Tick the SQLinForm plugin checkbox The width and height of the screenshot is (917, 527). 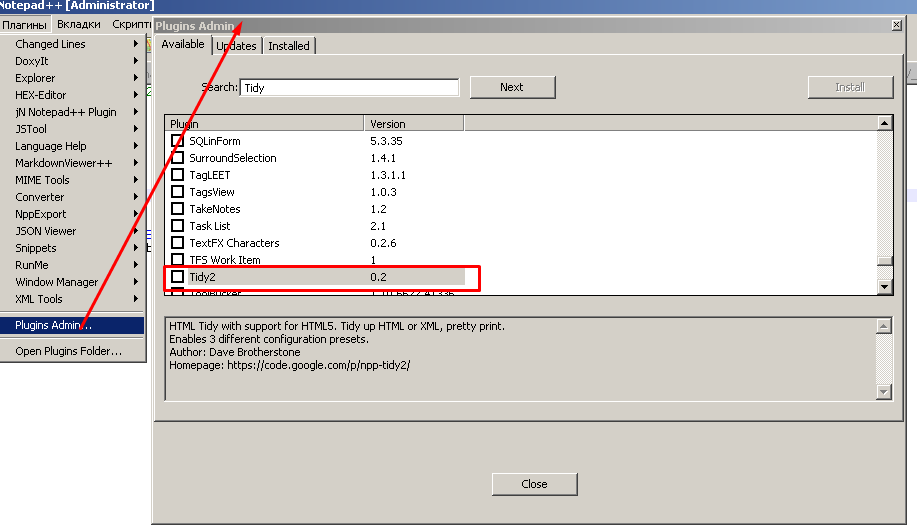point(177,141)
